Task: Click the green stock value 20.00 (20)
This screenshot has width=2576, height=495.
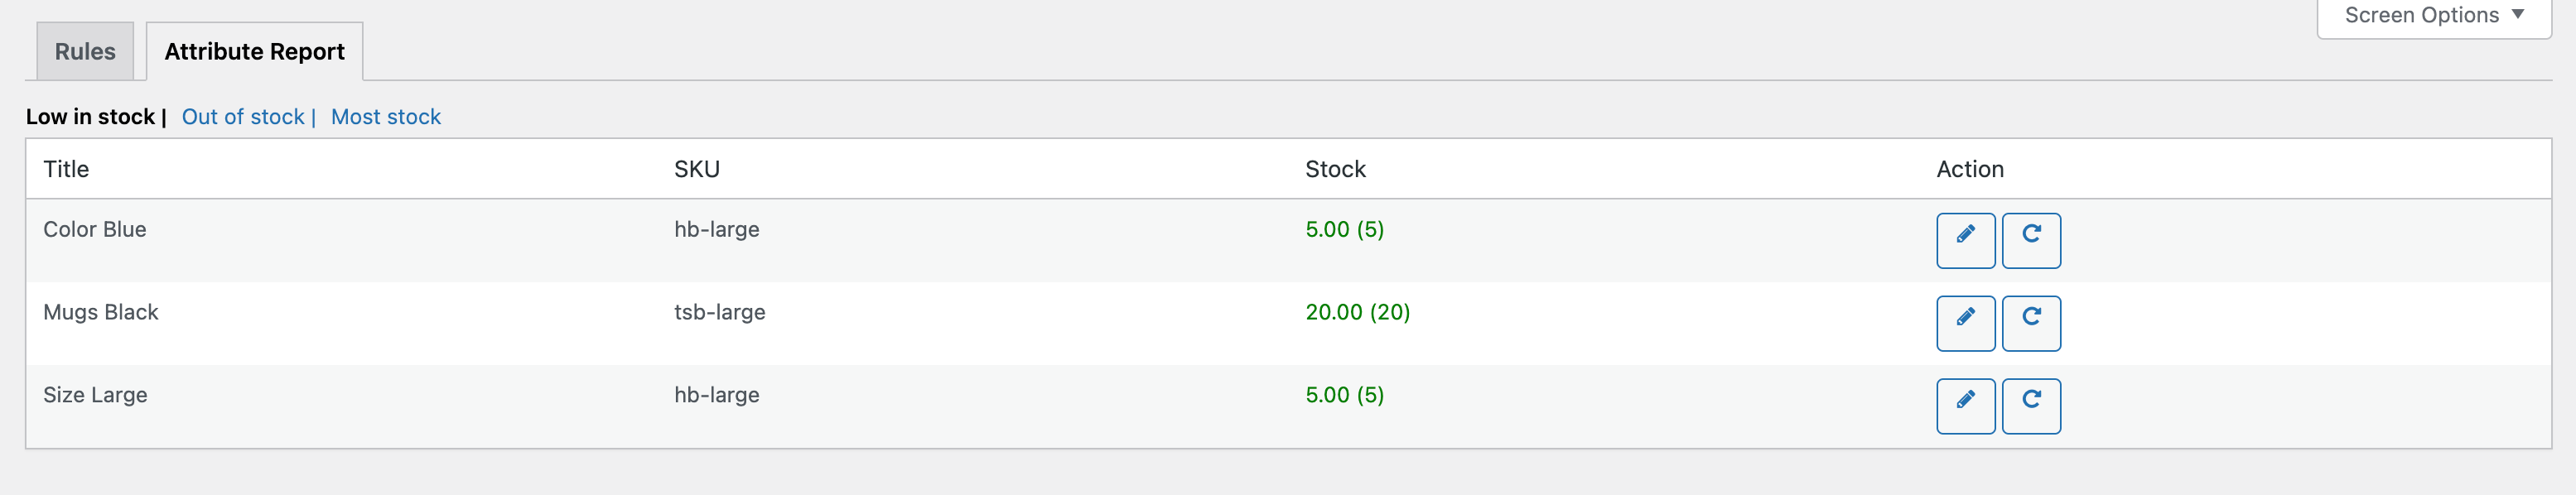Action: (x=1356, y=312)
